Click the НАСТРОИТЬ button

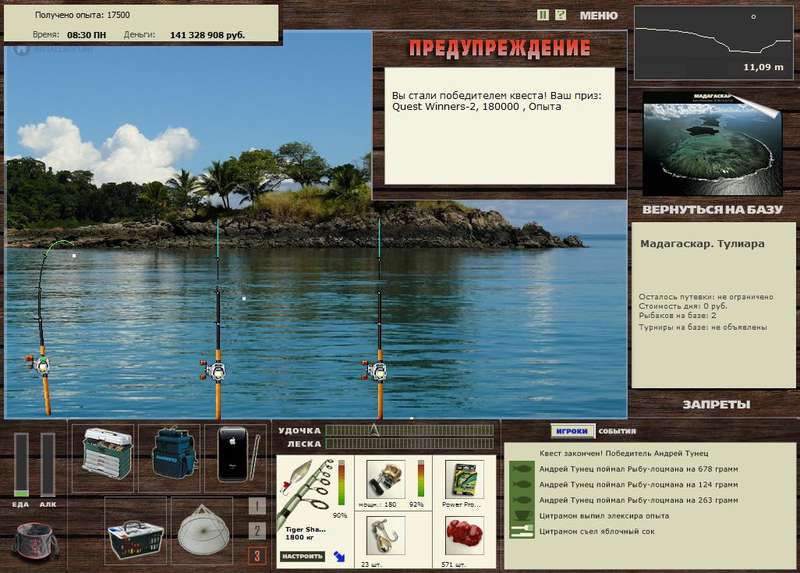302,556
